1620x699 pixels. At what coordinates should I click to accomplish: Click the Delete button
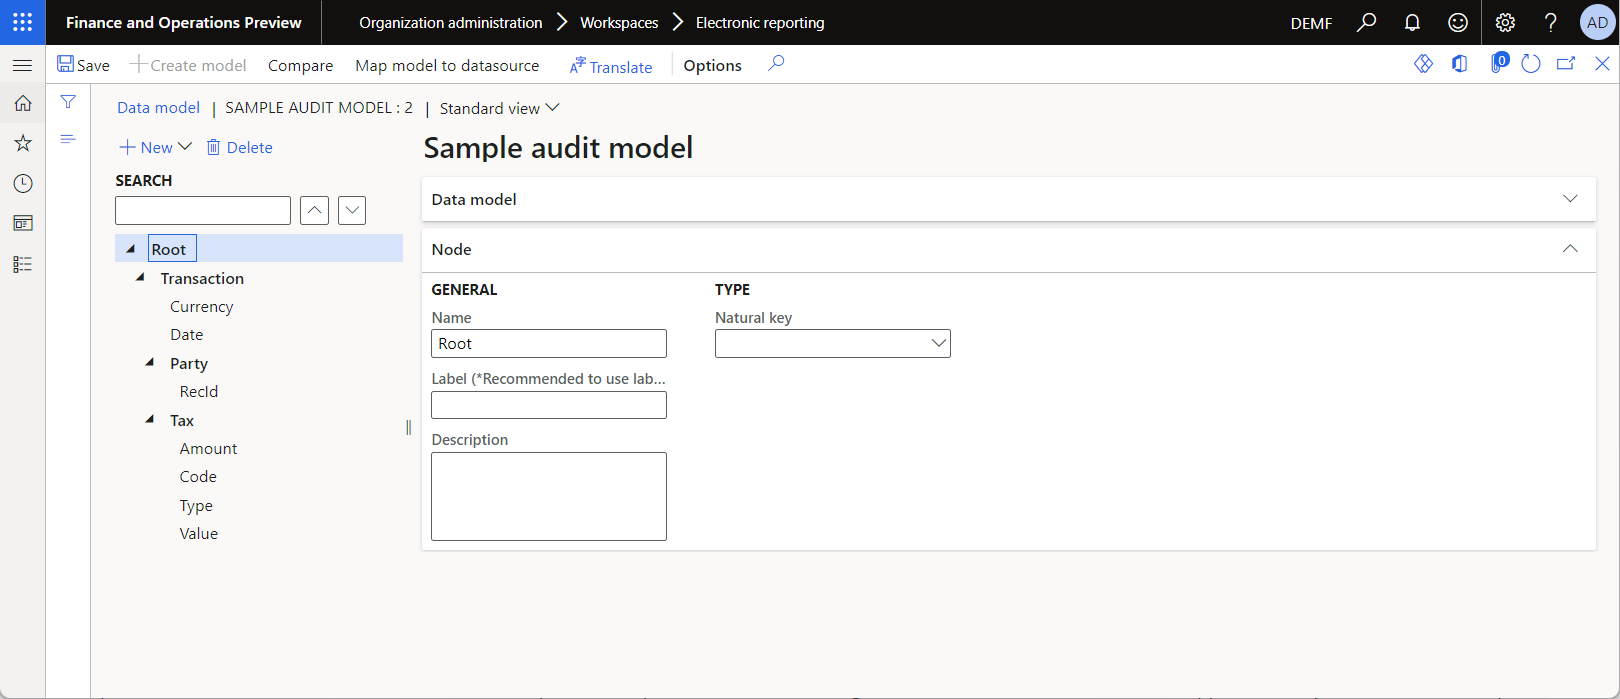pos(239,147)
